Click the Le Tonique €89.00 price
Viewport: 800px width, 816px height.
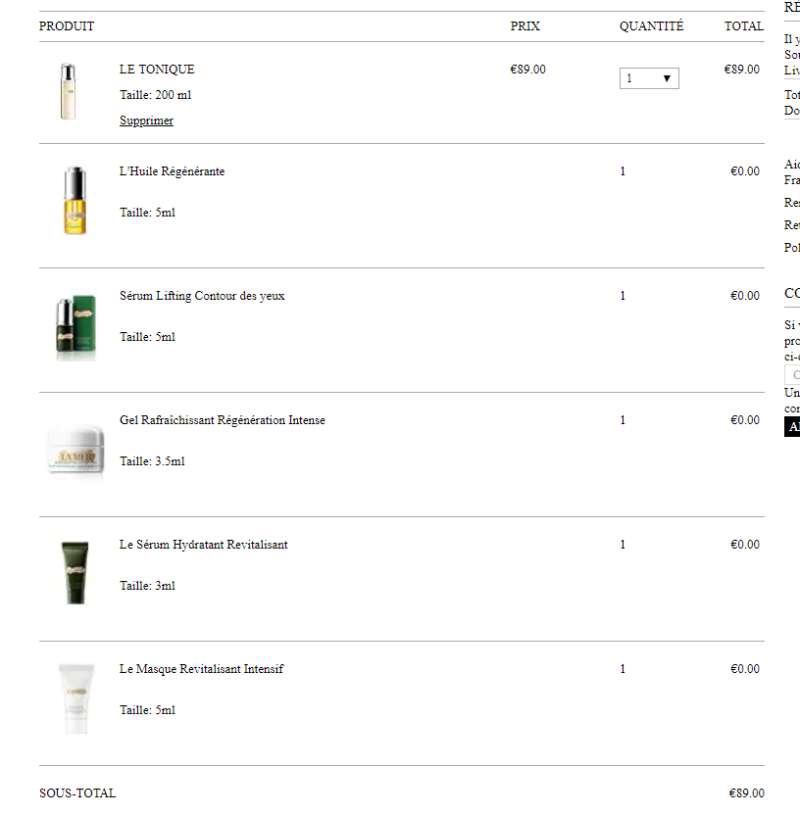[x=528, y=69]
